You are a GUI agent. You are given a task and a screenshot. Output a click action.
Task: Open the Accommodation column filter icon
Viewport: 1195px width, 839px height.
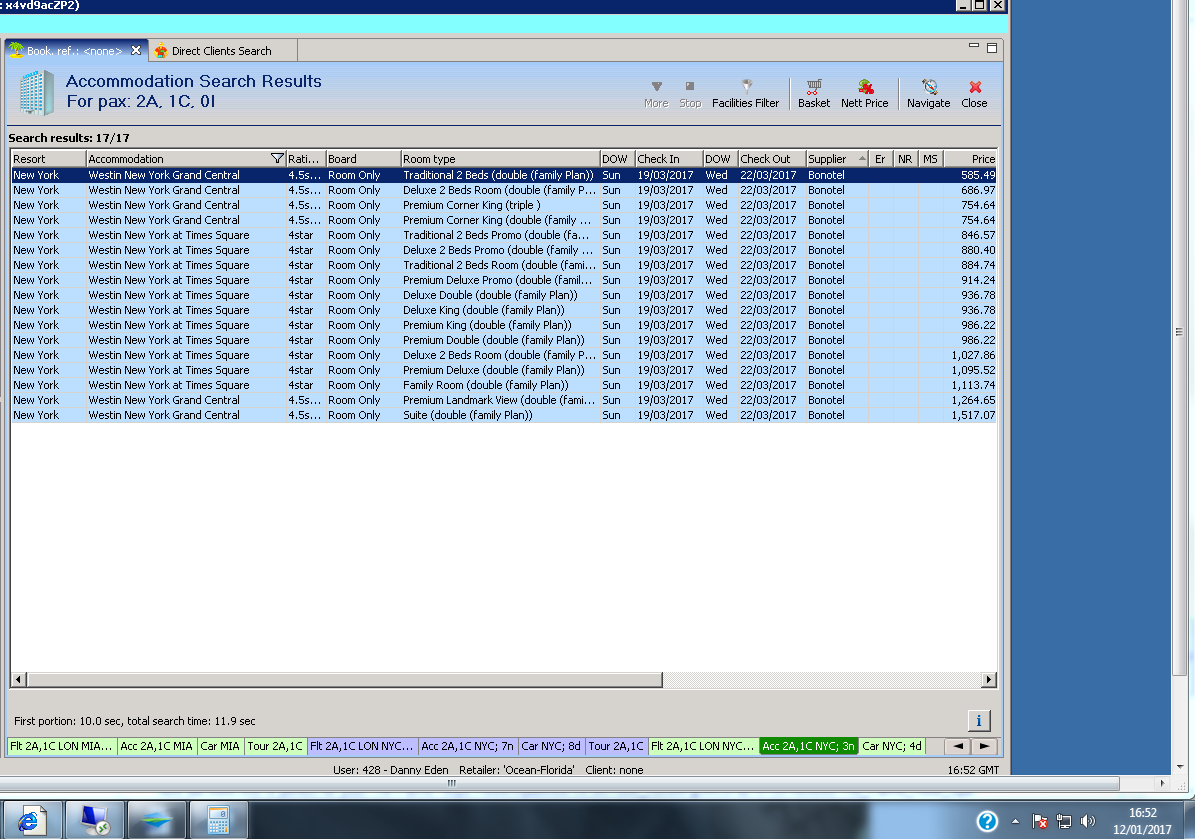[277, 159]
